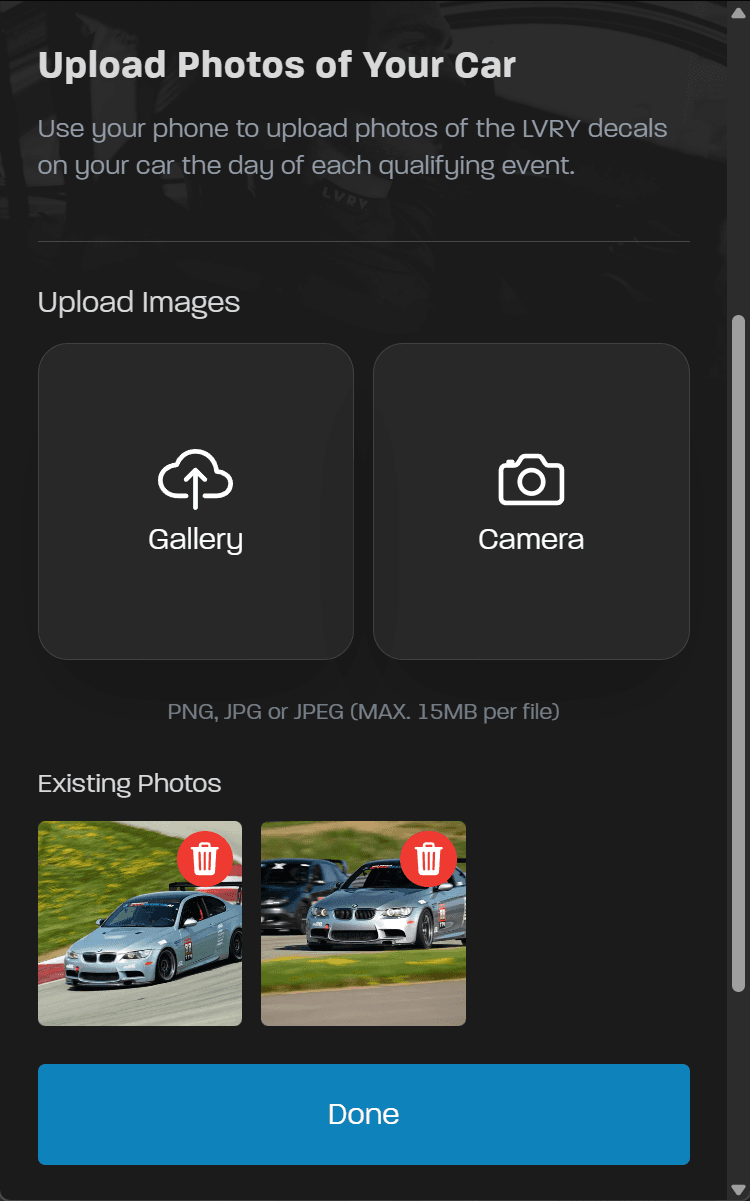
Task: Select the Gallery label to browse photos
Action: (x=196, y=540)
